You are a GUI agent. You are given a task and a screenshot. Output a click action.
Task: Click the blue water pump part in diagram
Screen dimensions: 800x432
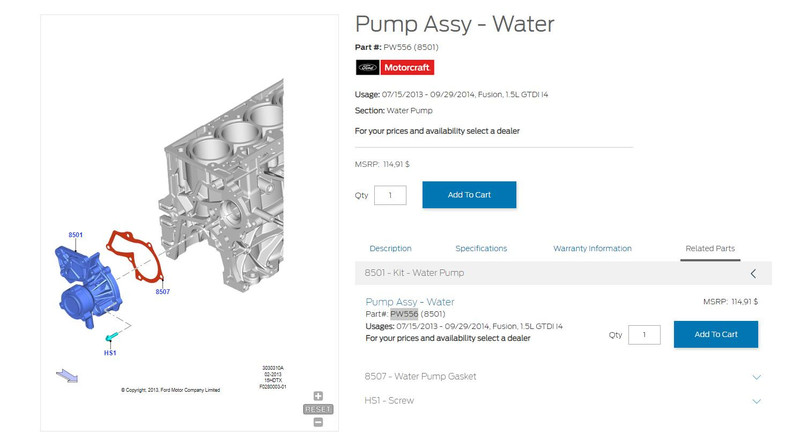coord(87,283)
